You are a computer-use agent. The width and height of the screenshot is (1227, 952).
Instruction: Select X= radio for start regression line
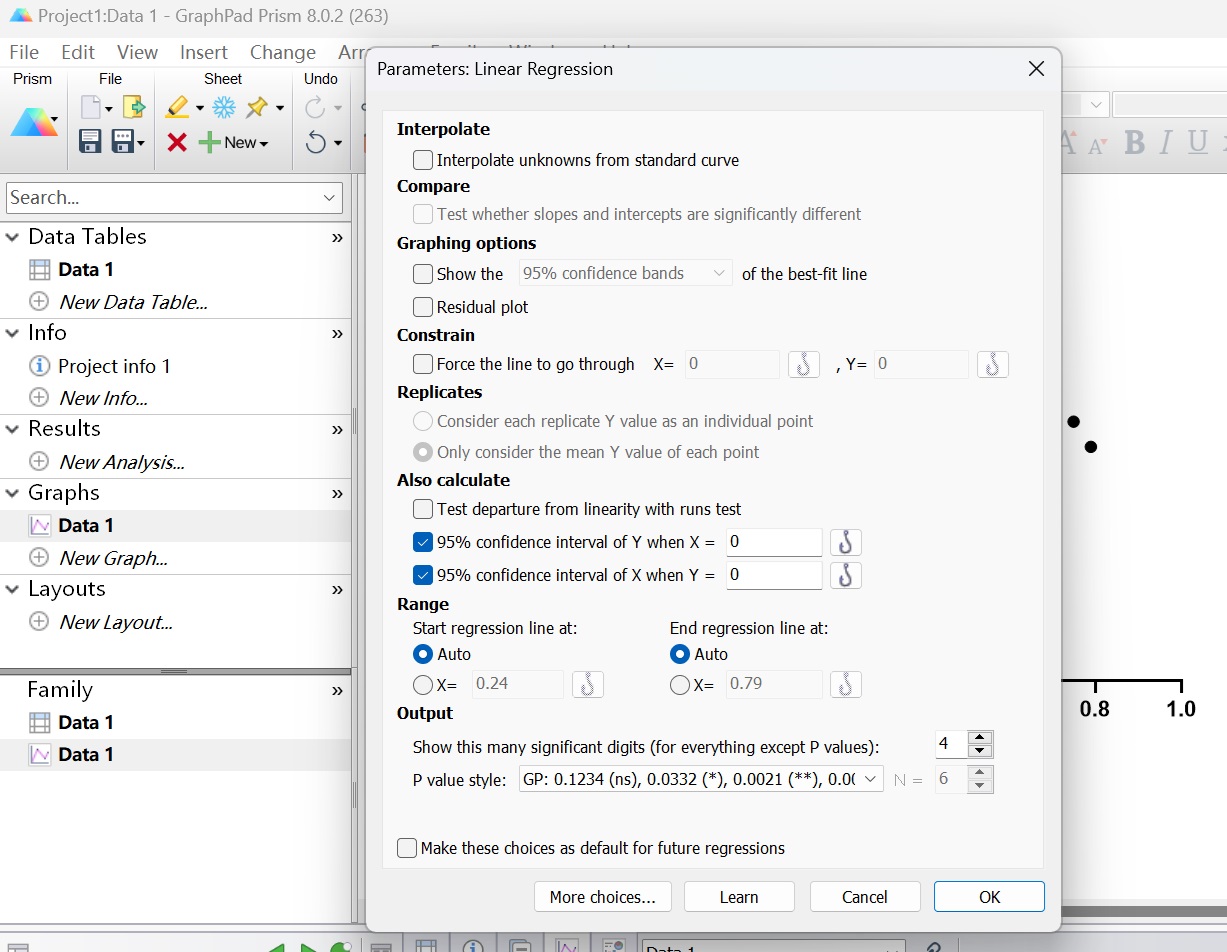pos(423,685)
